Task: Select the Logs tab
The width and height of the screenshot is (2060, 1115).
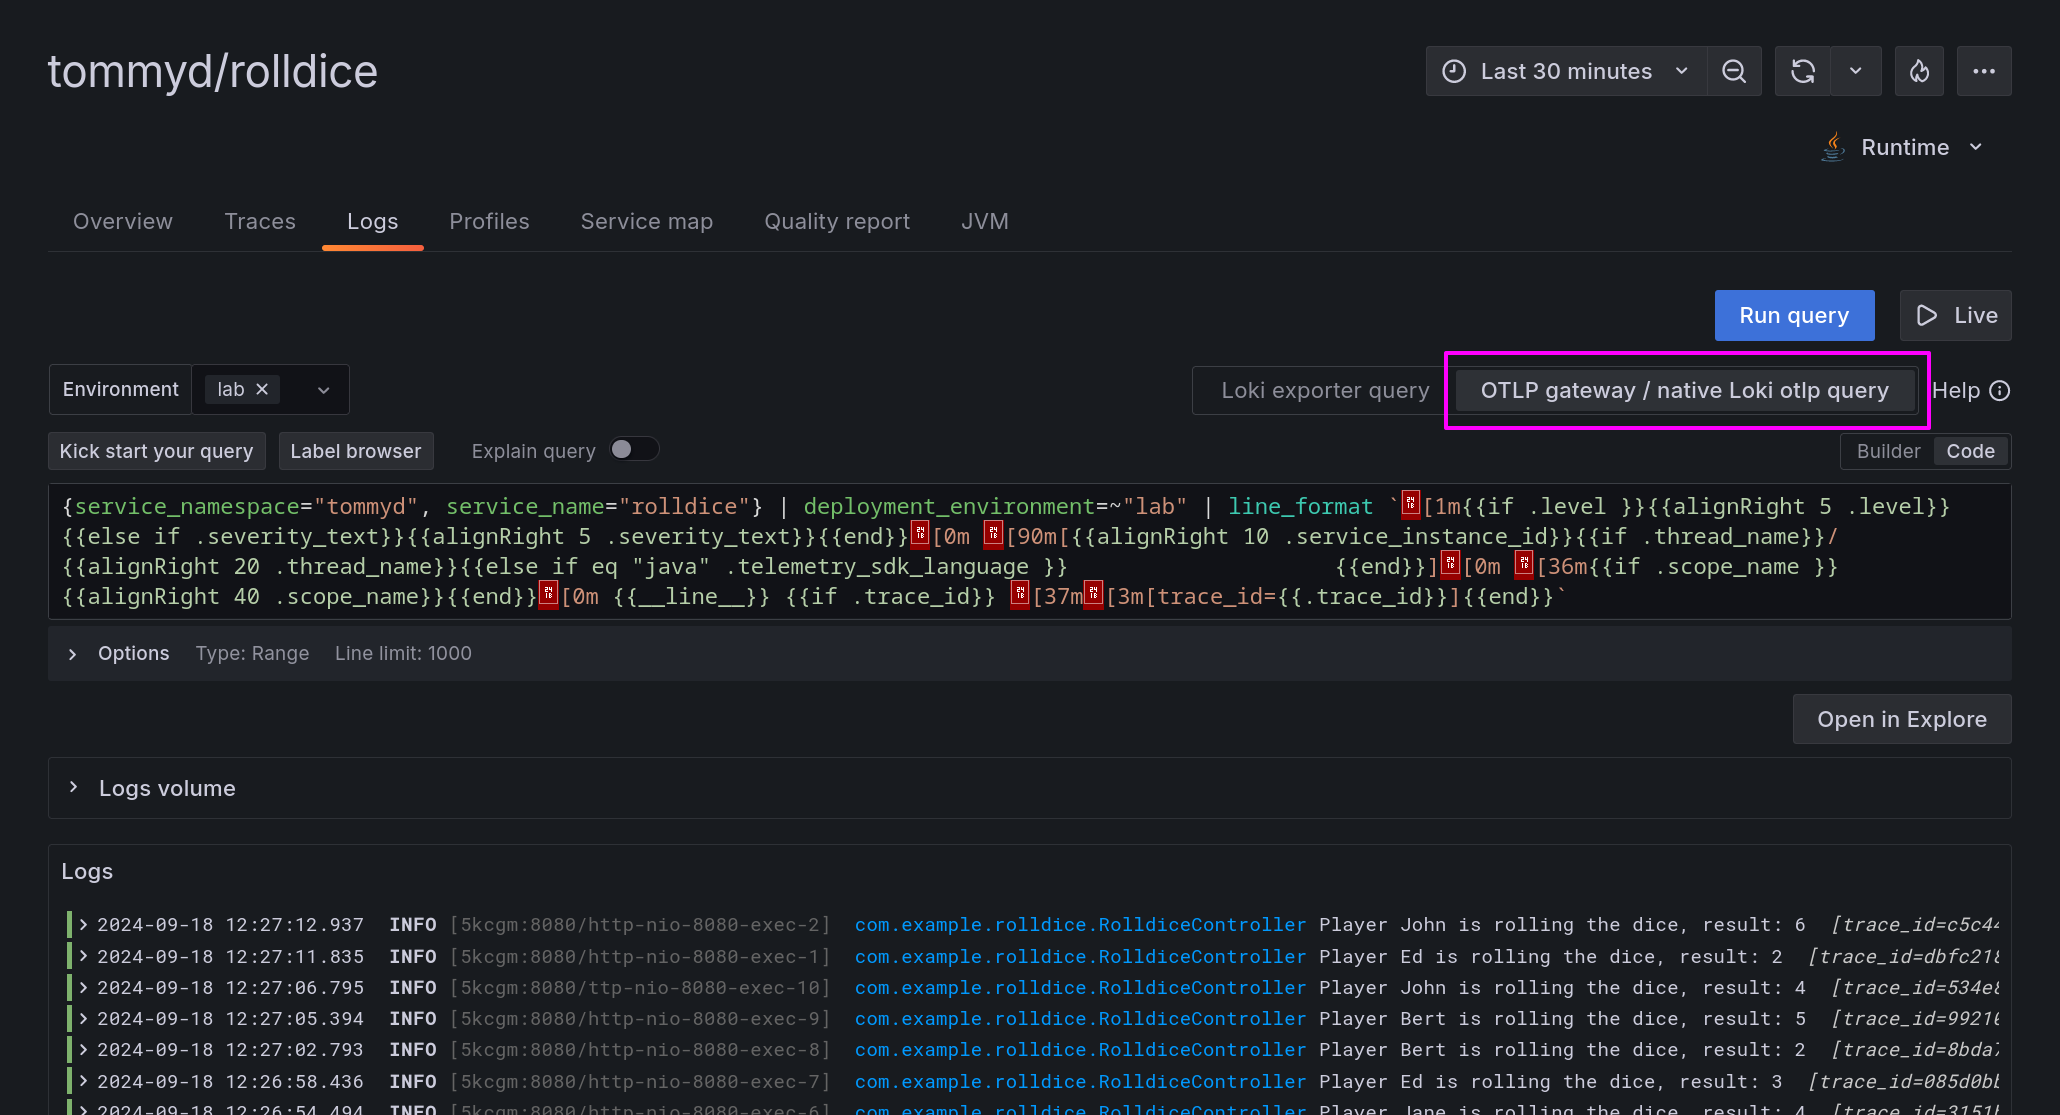Action: tap(373, 221)
